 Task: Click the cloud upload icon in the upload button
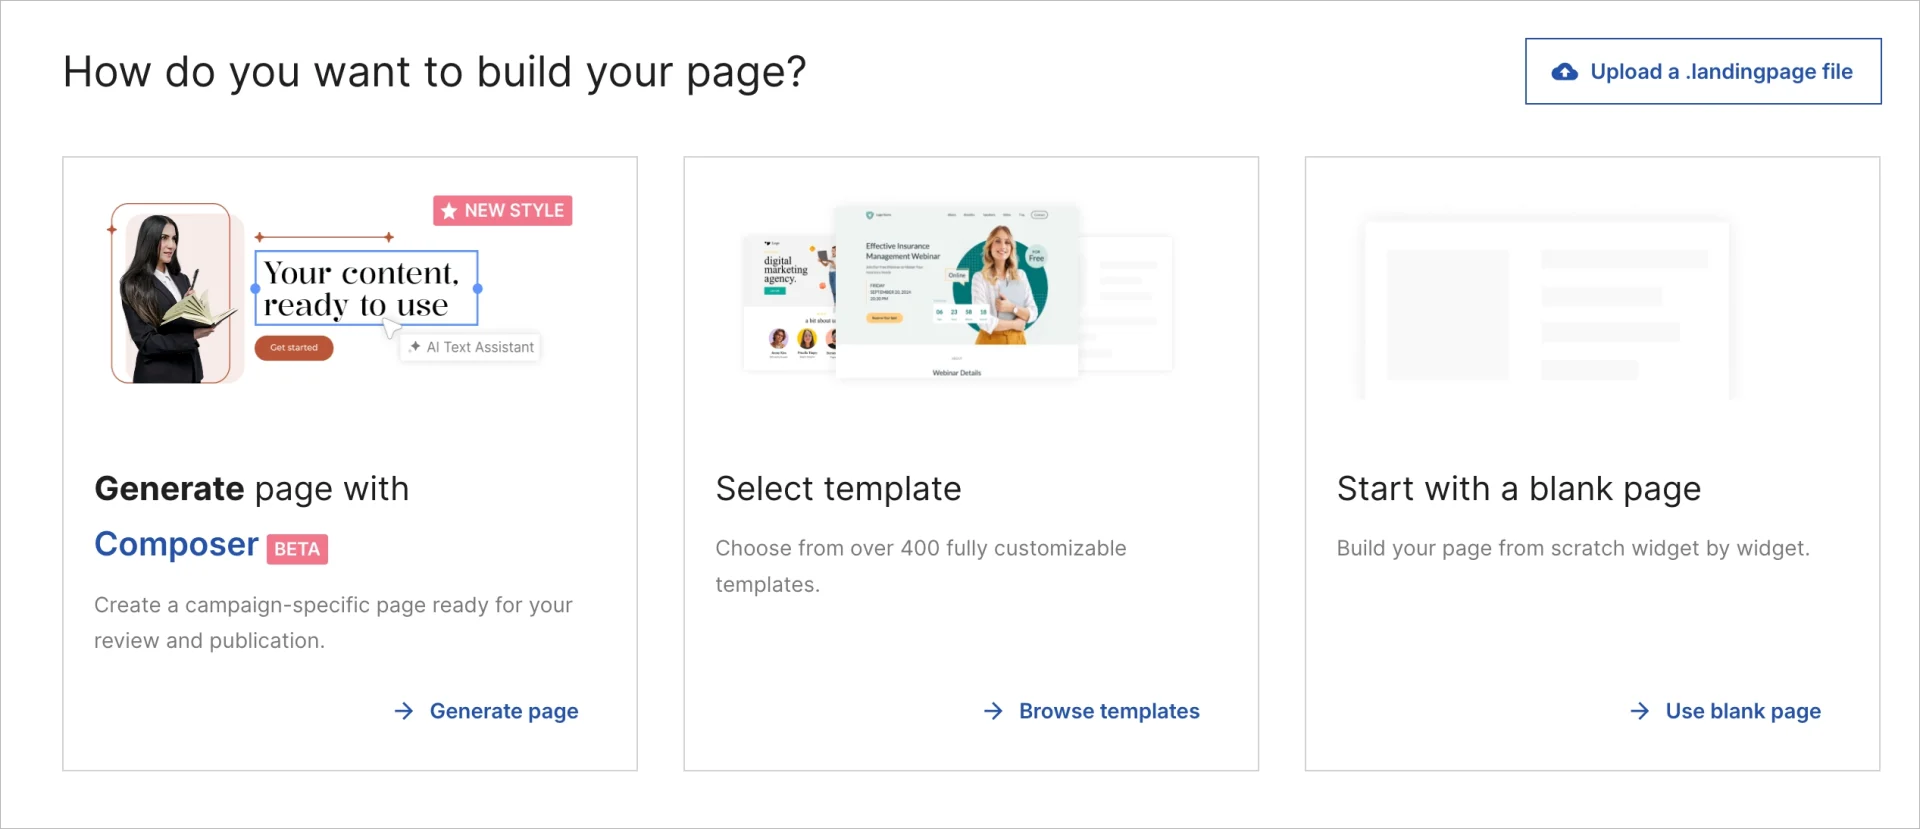click(x=1565, y=71)
